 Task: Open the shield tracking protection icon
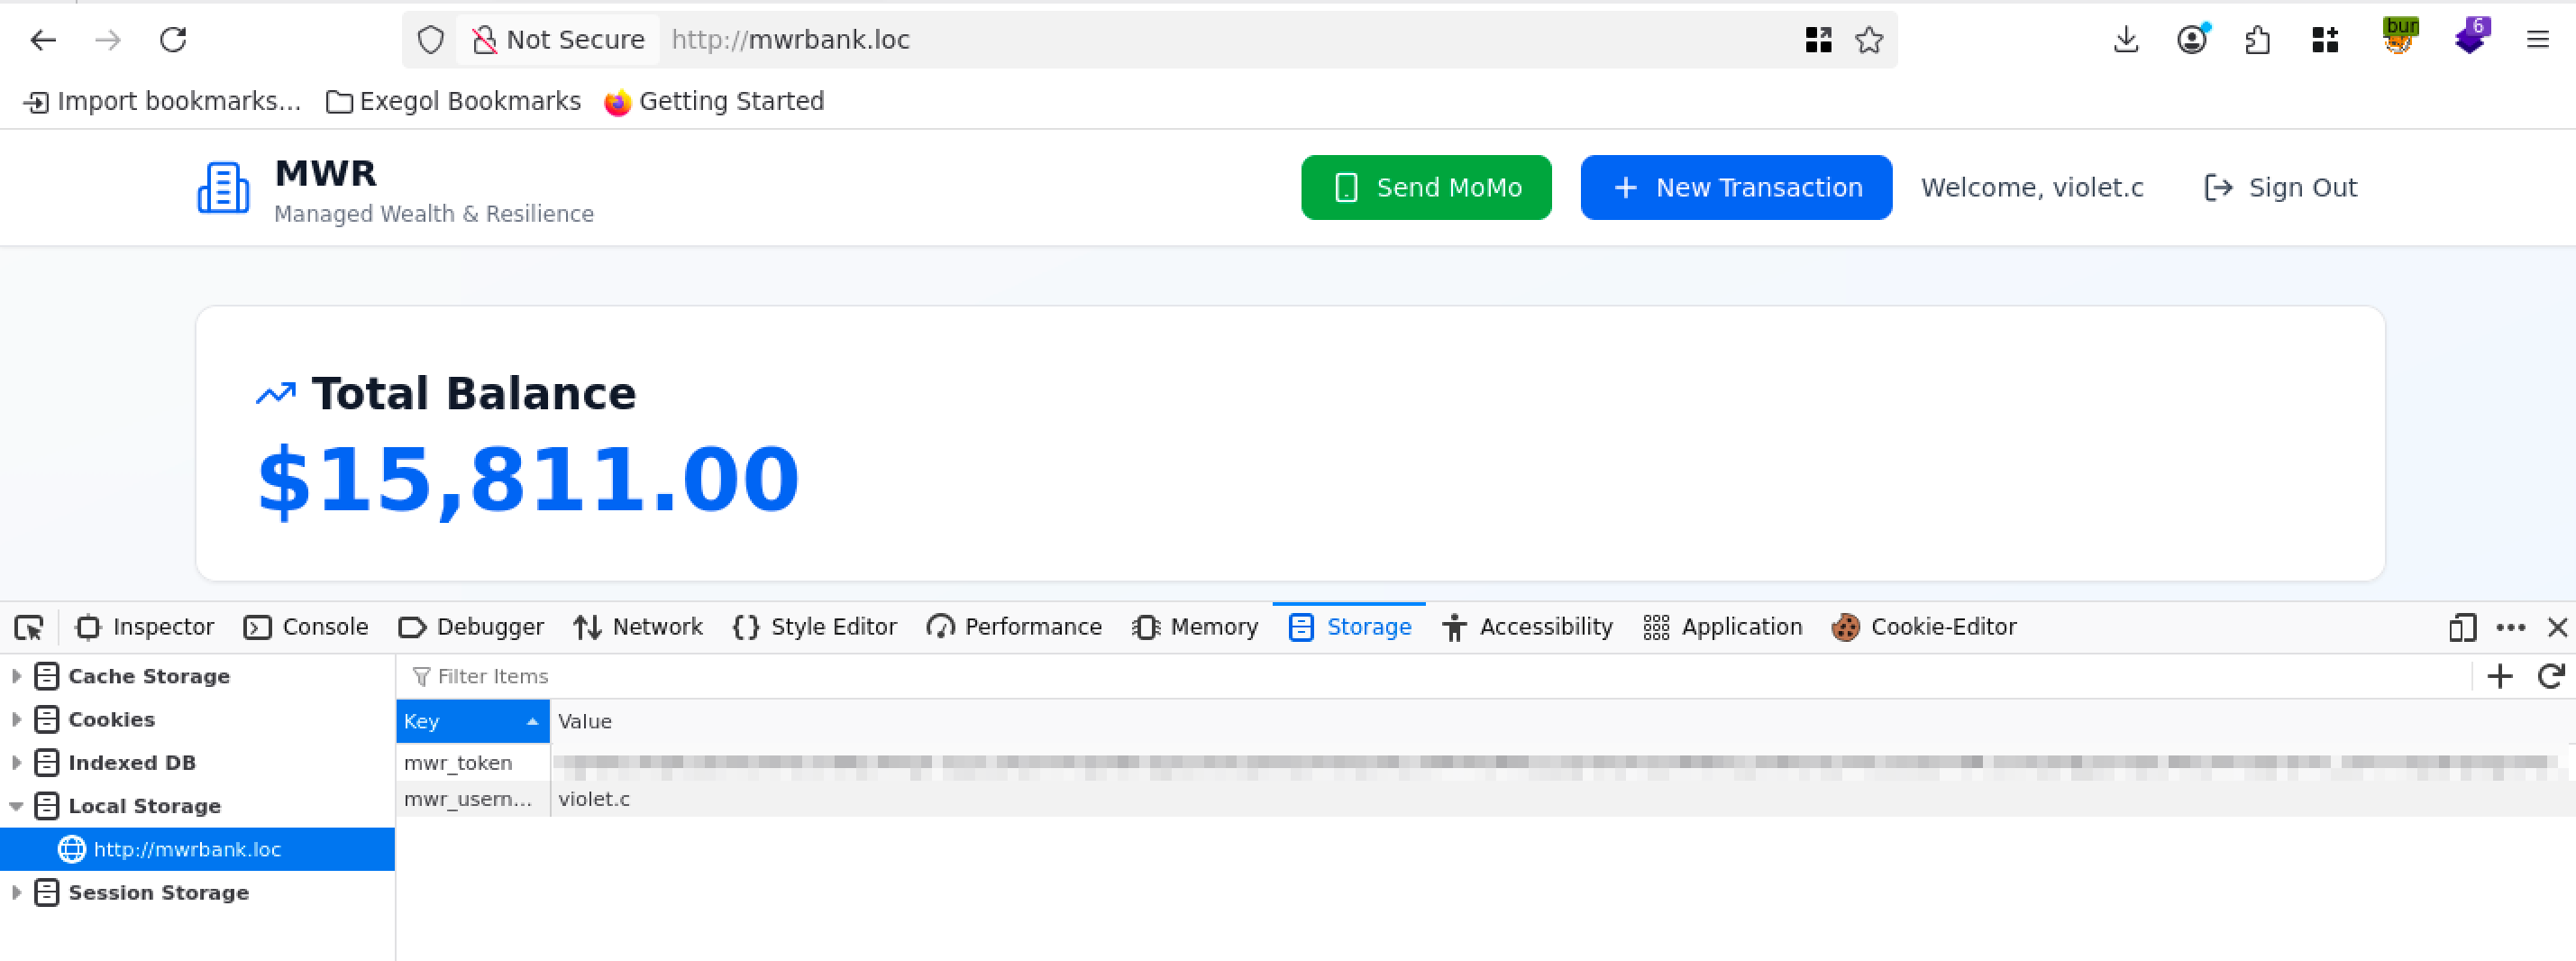coord(430,40)
